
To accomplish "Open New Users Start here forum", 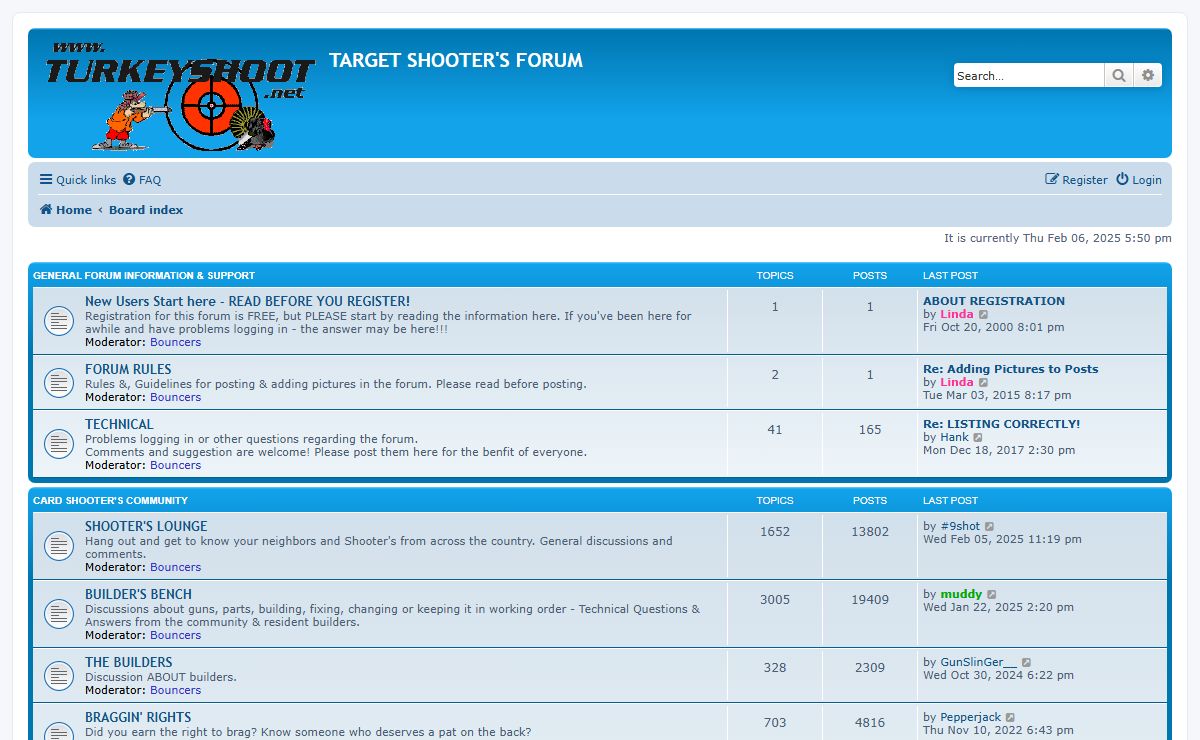I will click(247, 301).
